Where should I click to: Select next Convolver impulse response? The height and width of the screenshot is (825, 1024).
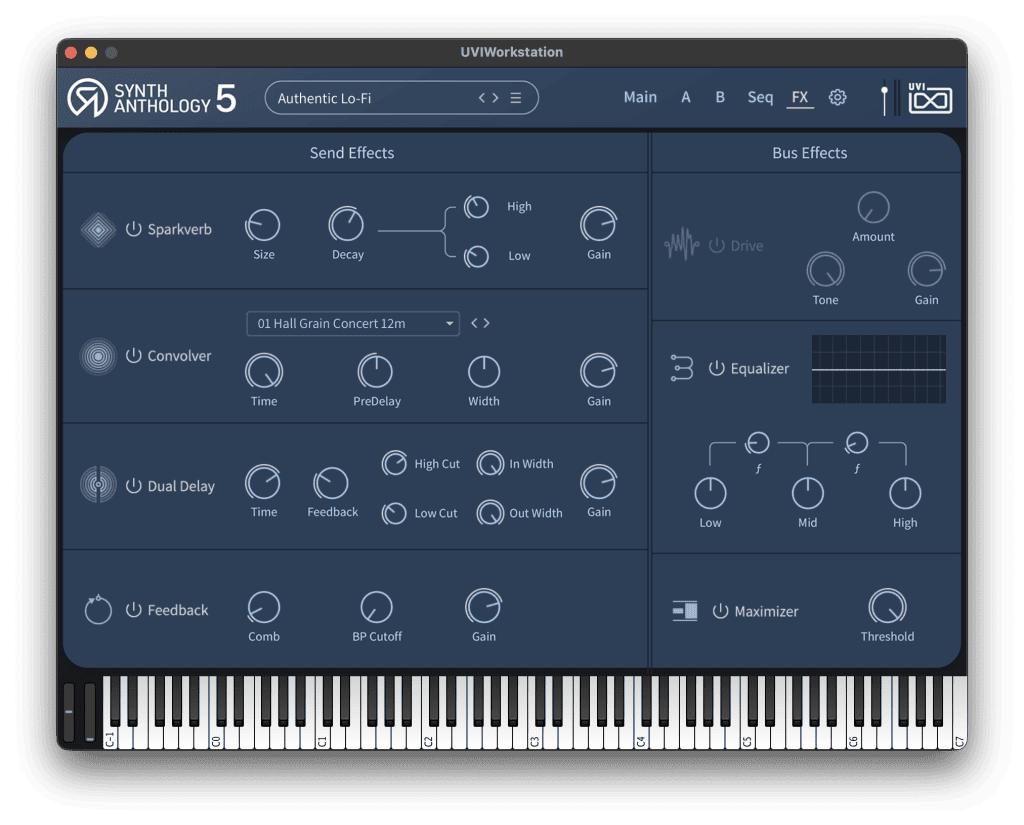(x=486, y=323)
